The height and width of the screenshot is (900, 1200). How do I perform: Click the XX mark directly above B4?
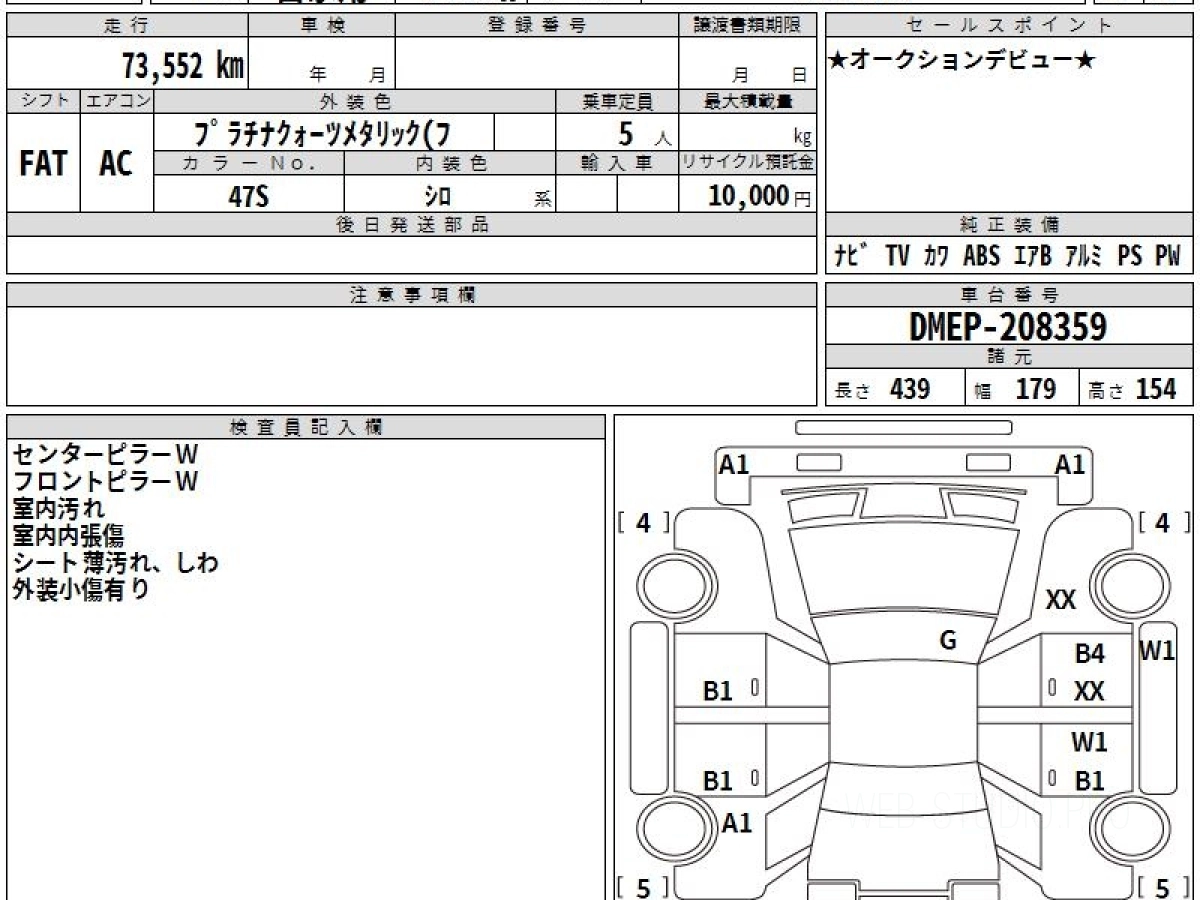point(1060,600)
